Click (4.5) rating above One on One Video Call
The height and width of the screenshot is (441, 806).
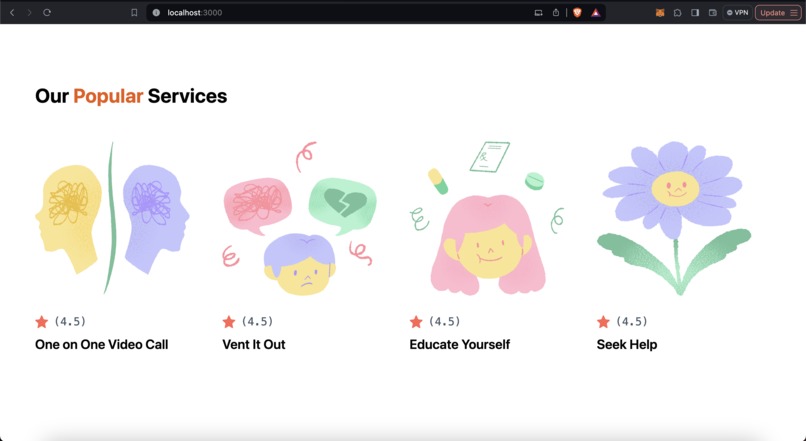[x=70, y=321]
